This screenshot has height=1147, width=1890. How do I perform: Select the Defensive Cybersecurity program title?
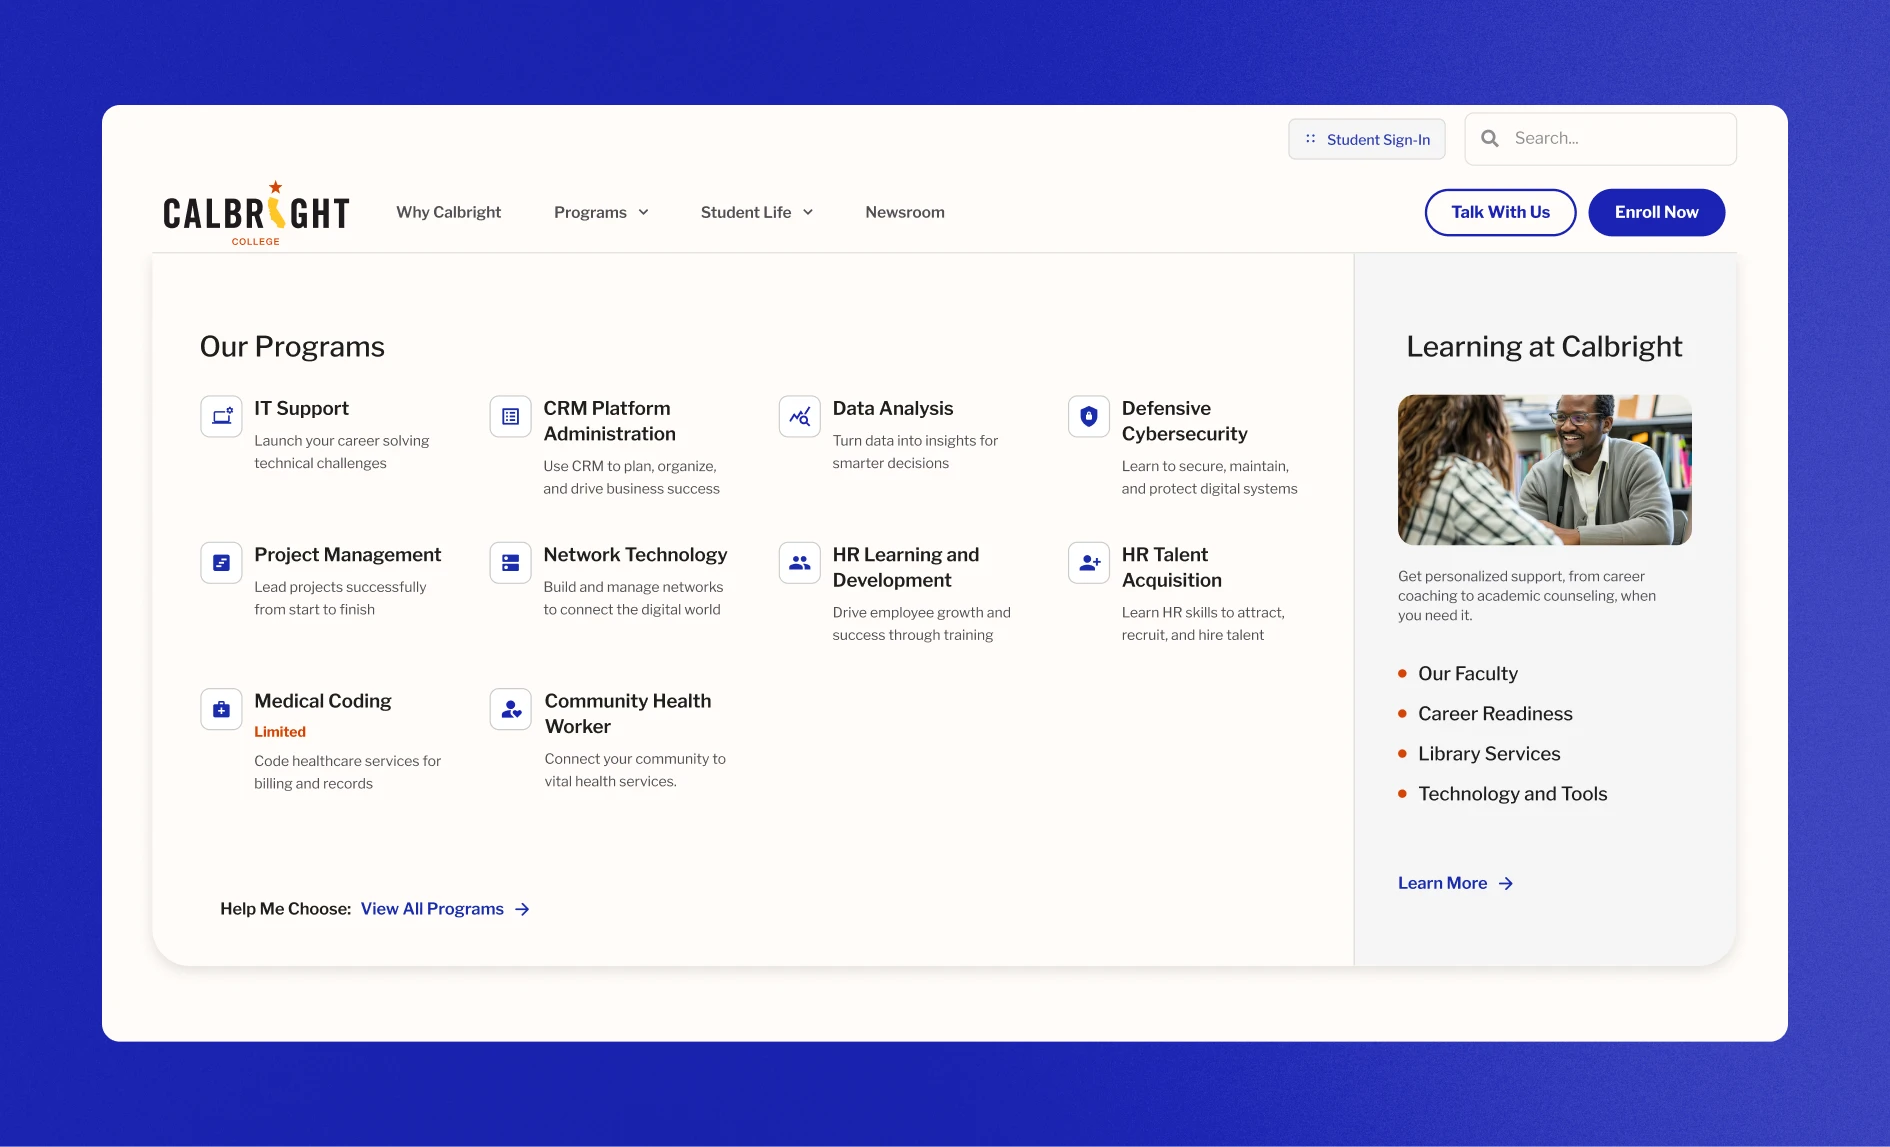(x=1184, y=421)
